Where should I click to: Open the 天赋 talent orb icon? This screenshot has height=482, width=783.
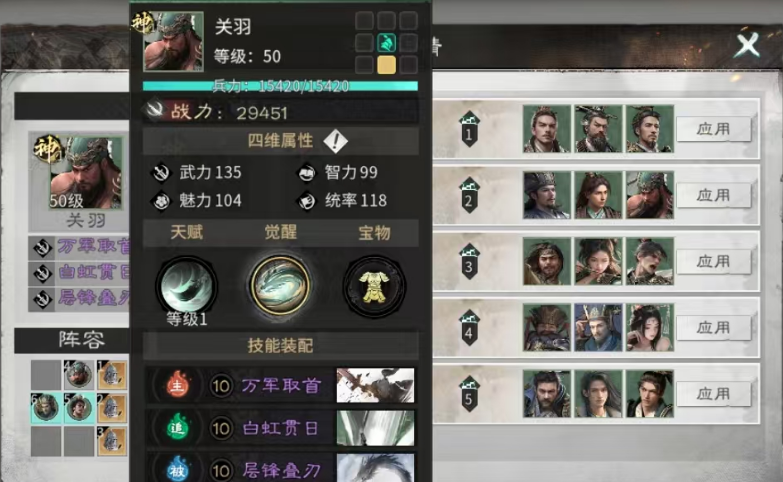187,285
